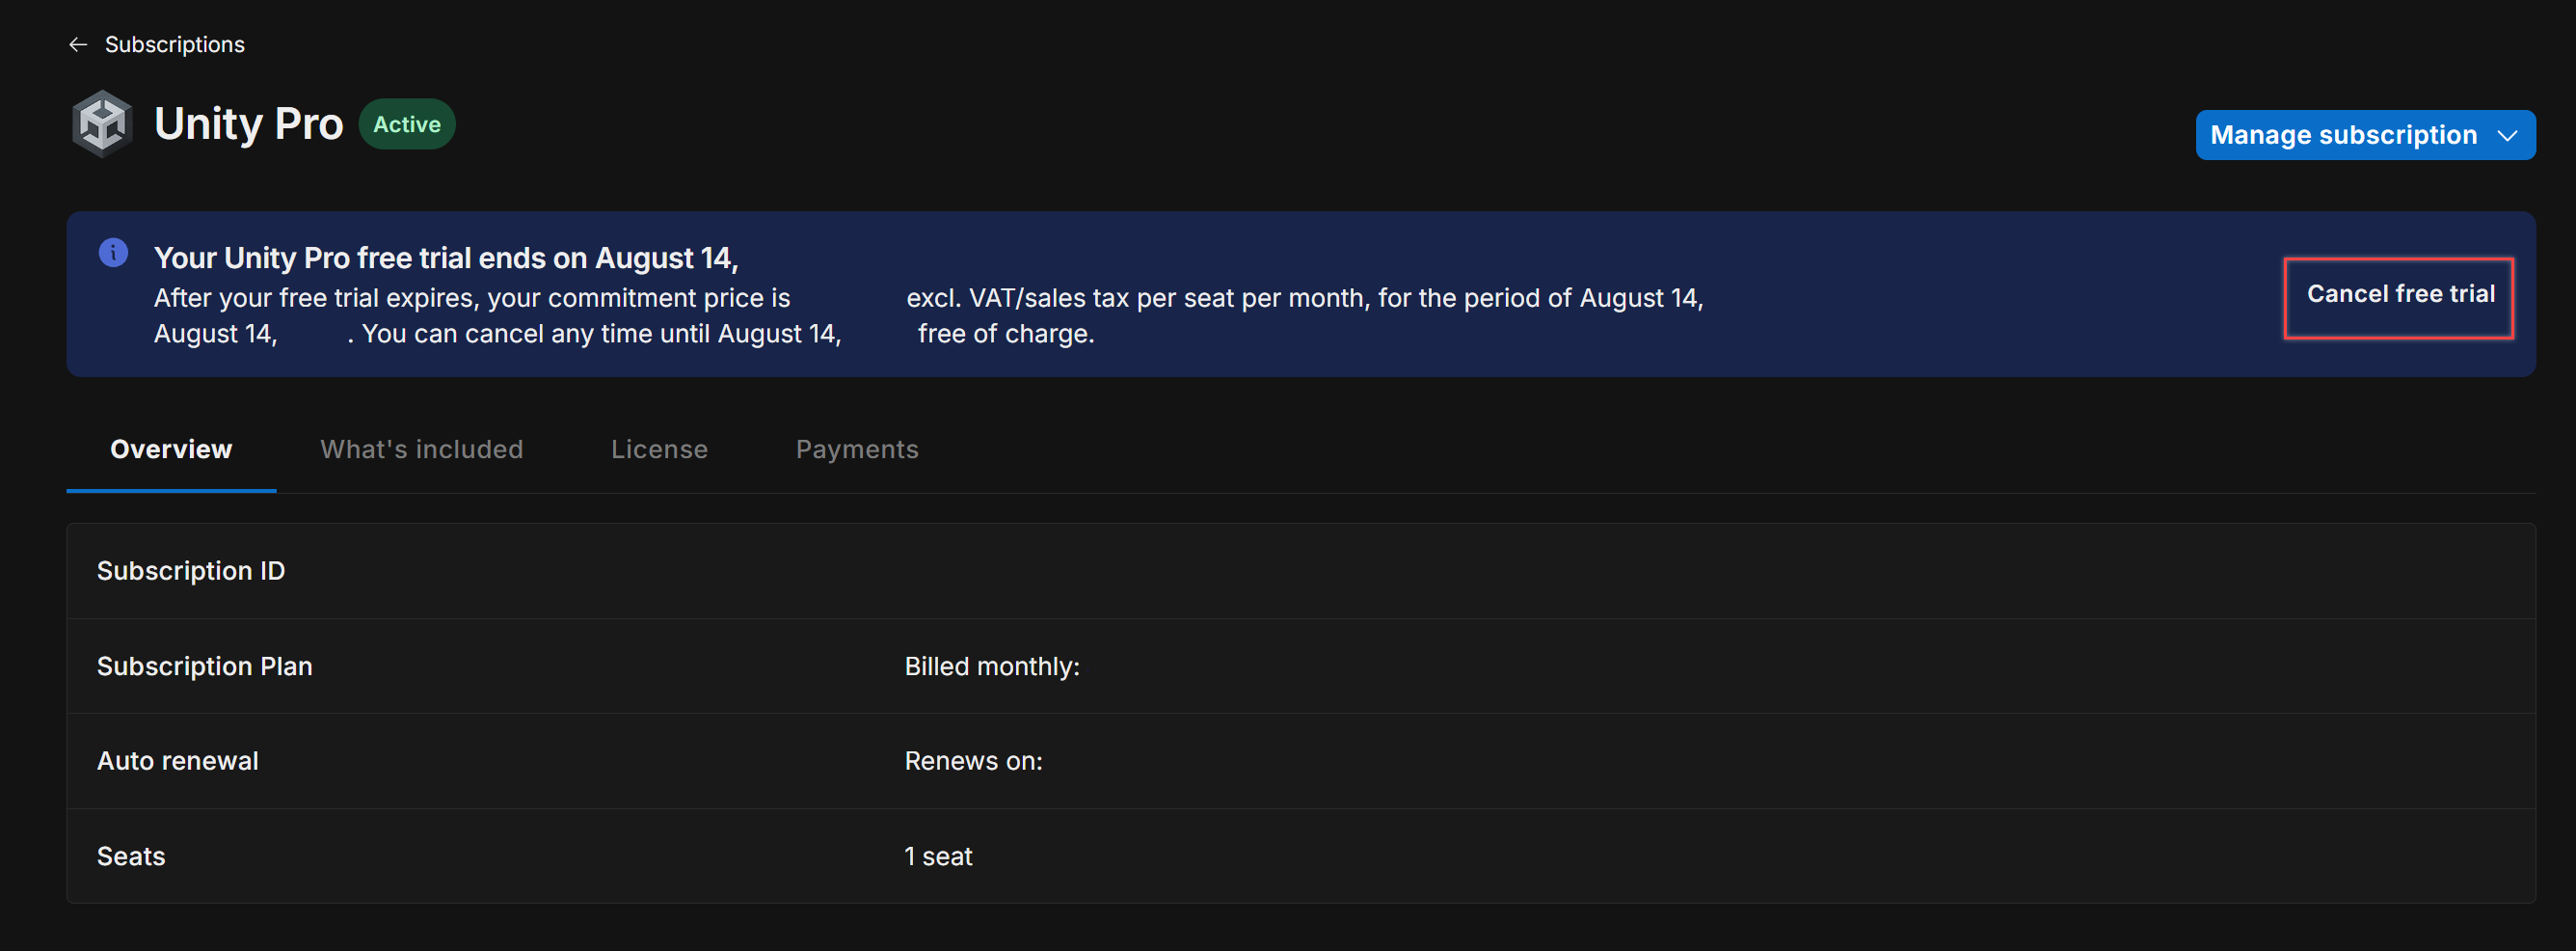View the Payments tab
The width and height of the screenshot is (2576, 951).
click(x=857, y=449)
